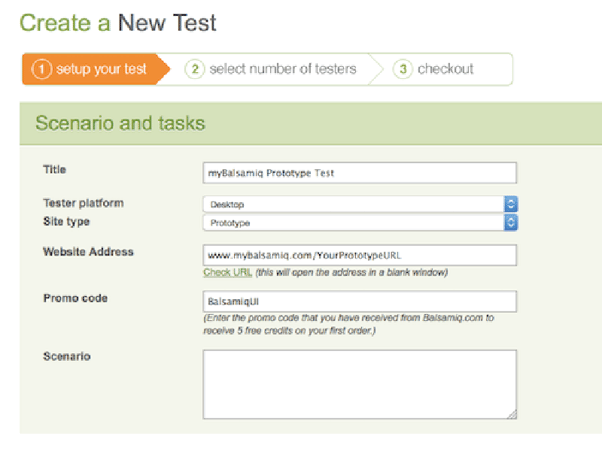Screen dimensions: 602x451
Task: Grab the Scenario textarea resize handle
Action: pyautogui.click(x=511, y=413)
